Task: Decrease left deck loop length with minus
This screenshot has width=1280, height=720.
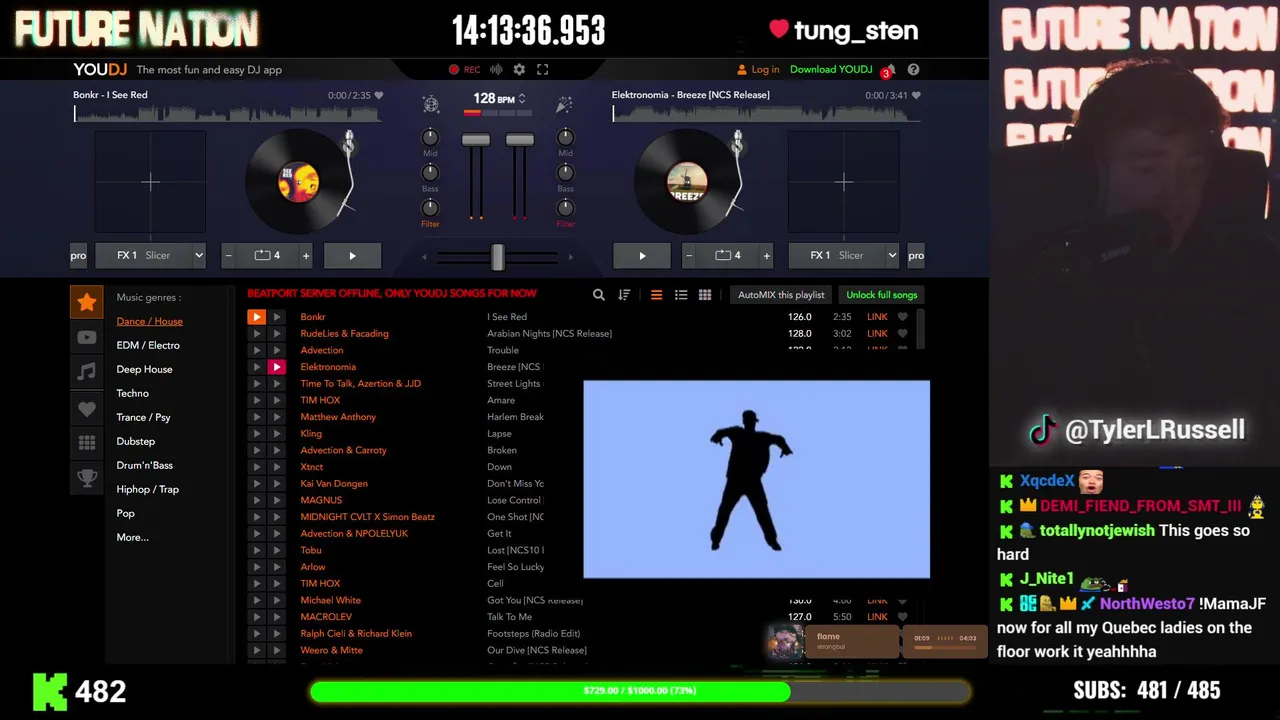Action: pyautogui.click(x=229, y=256)
